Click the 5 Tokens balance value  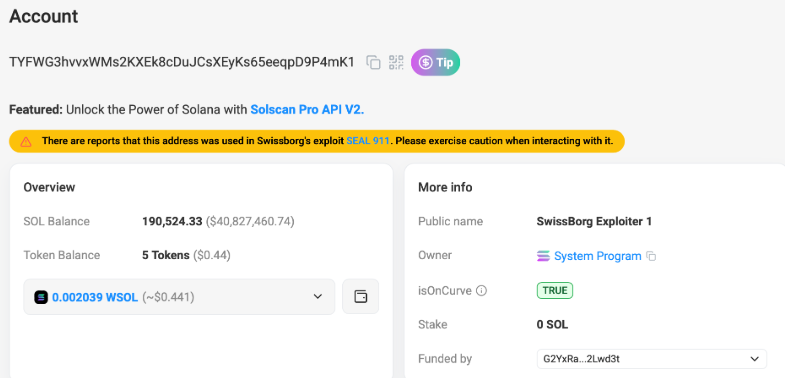166,255
